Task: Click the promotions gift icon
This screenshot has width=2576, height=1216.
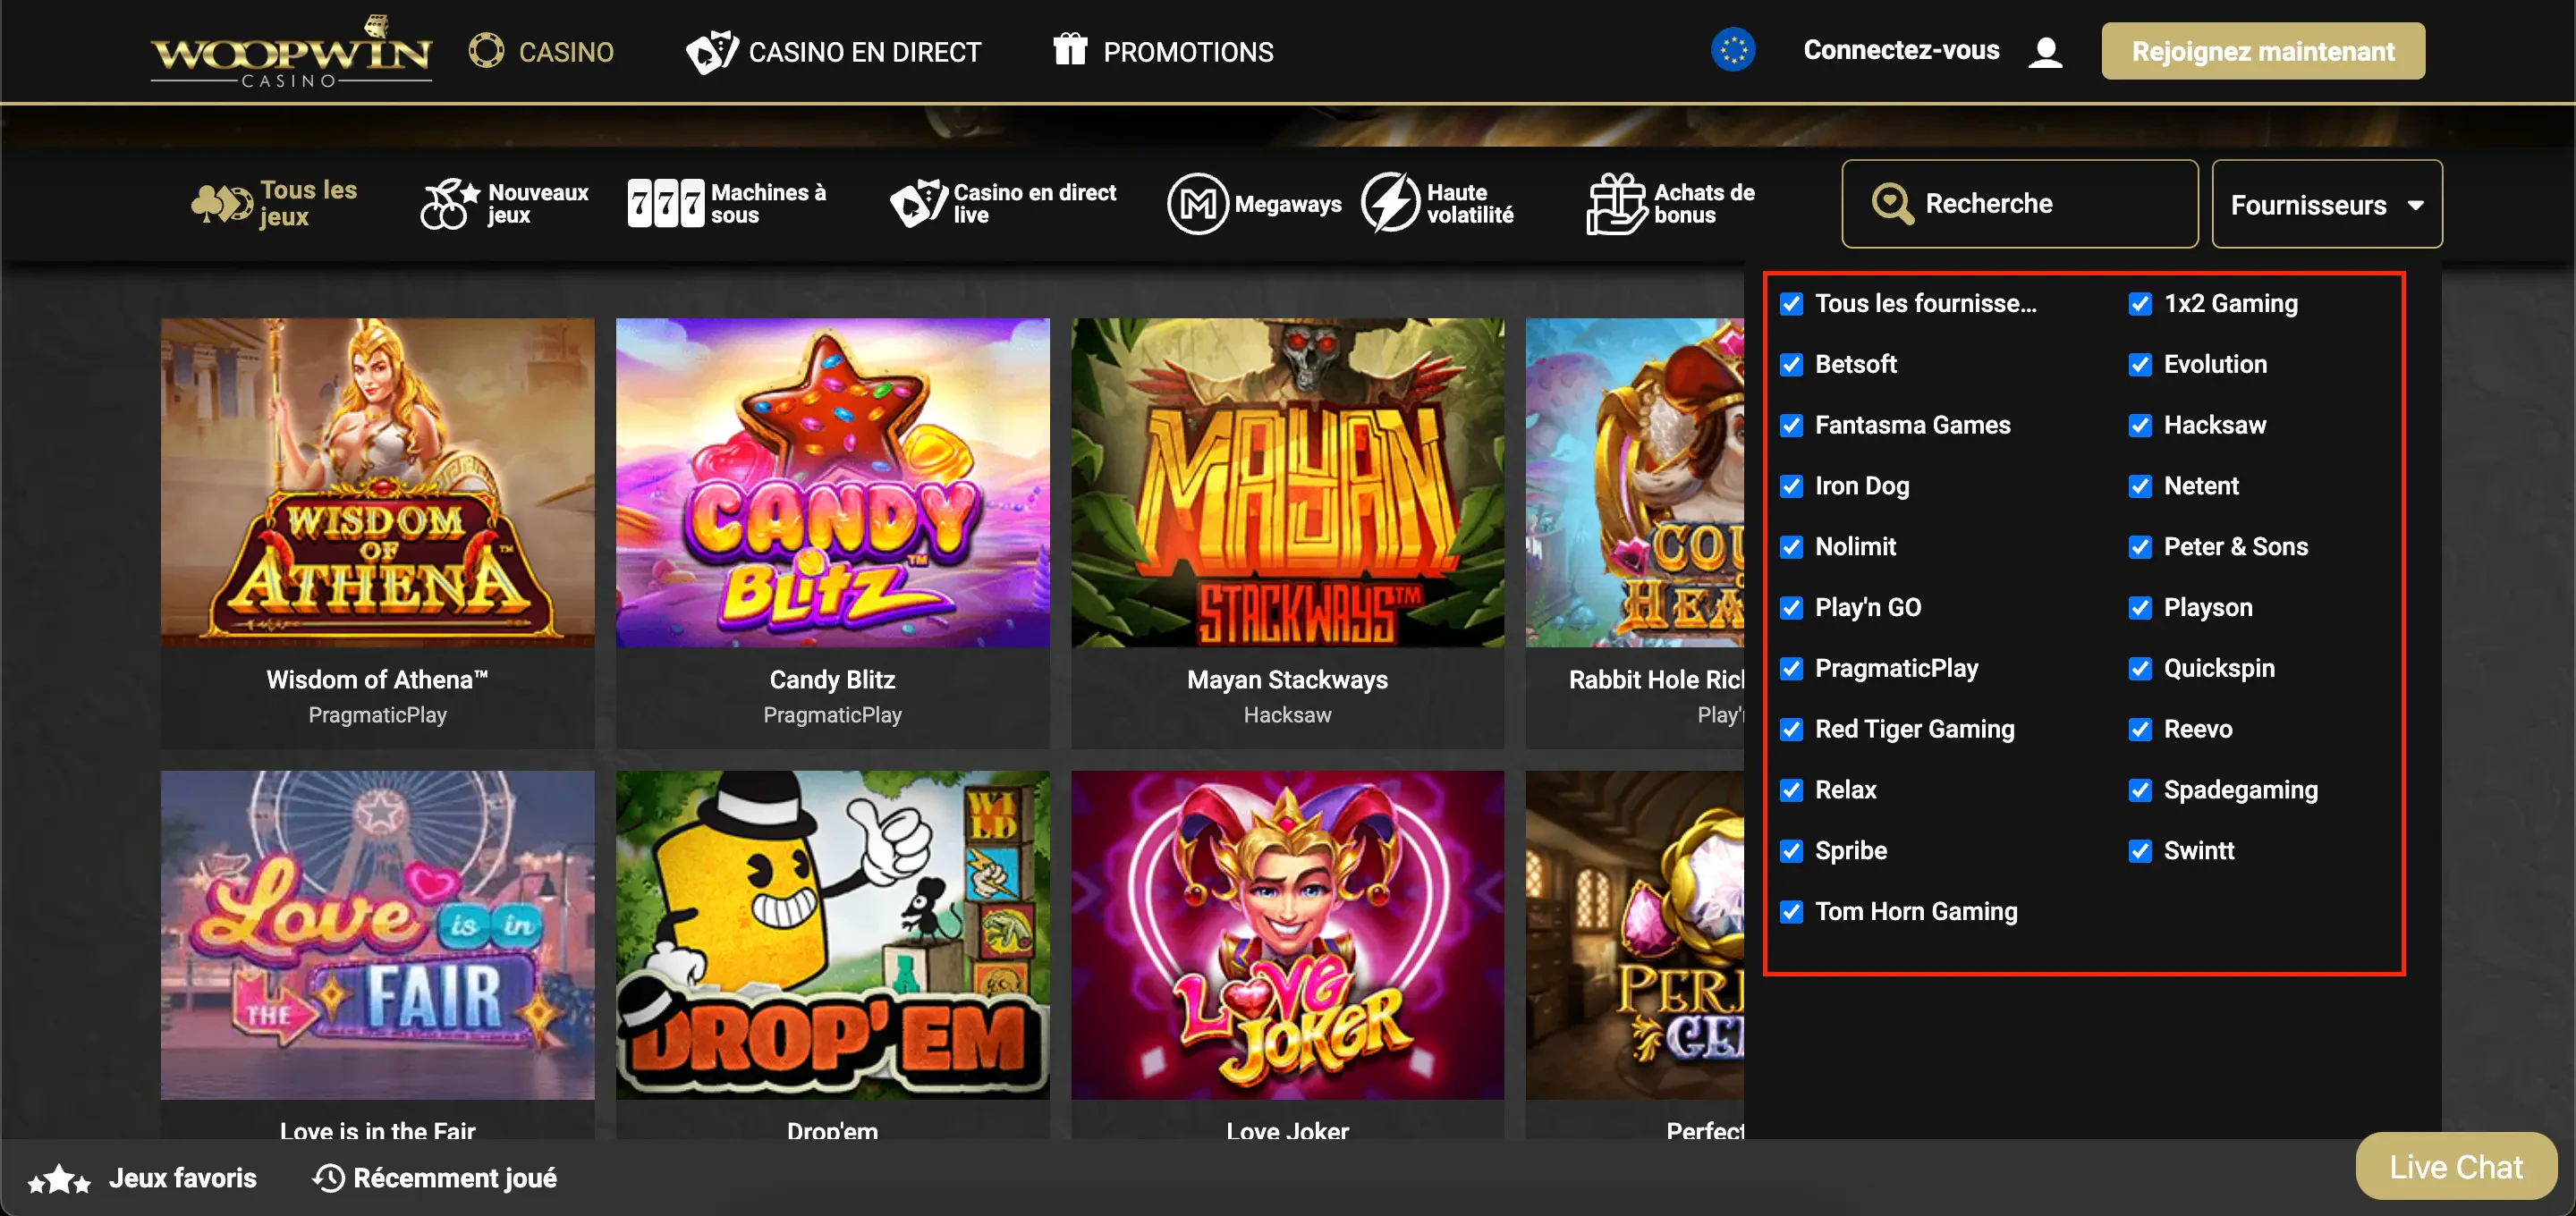Action: point(1070,49)
